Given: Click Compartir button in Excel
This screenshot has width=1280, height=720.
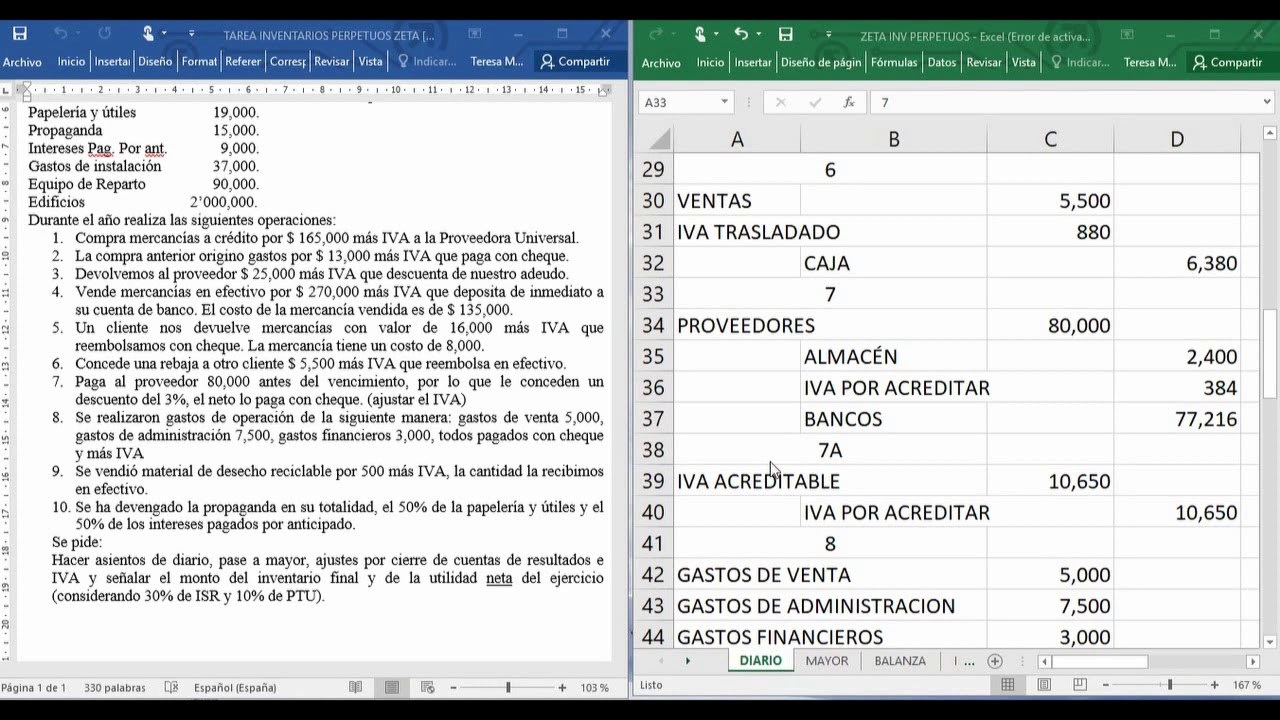Looking at the screenshot, I should 1227,62.
